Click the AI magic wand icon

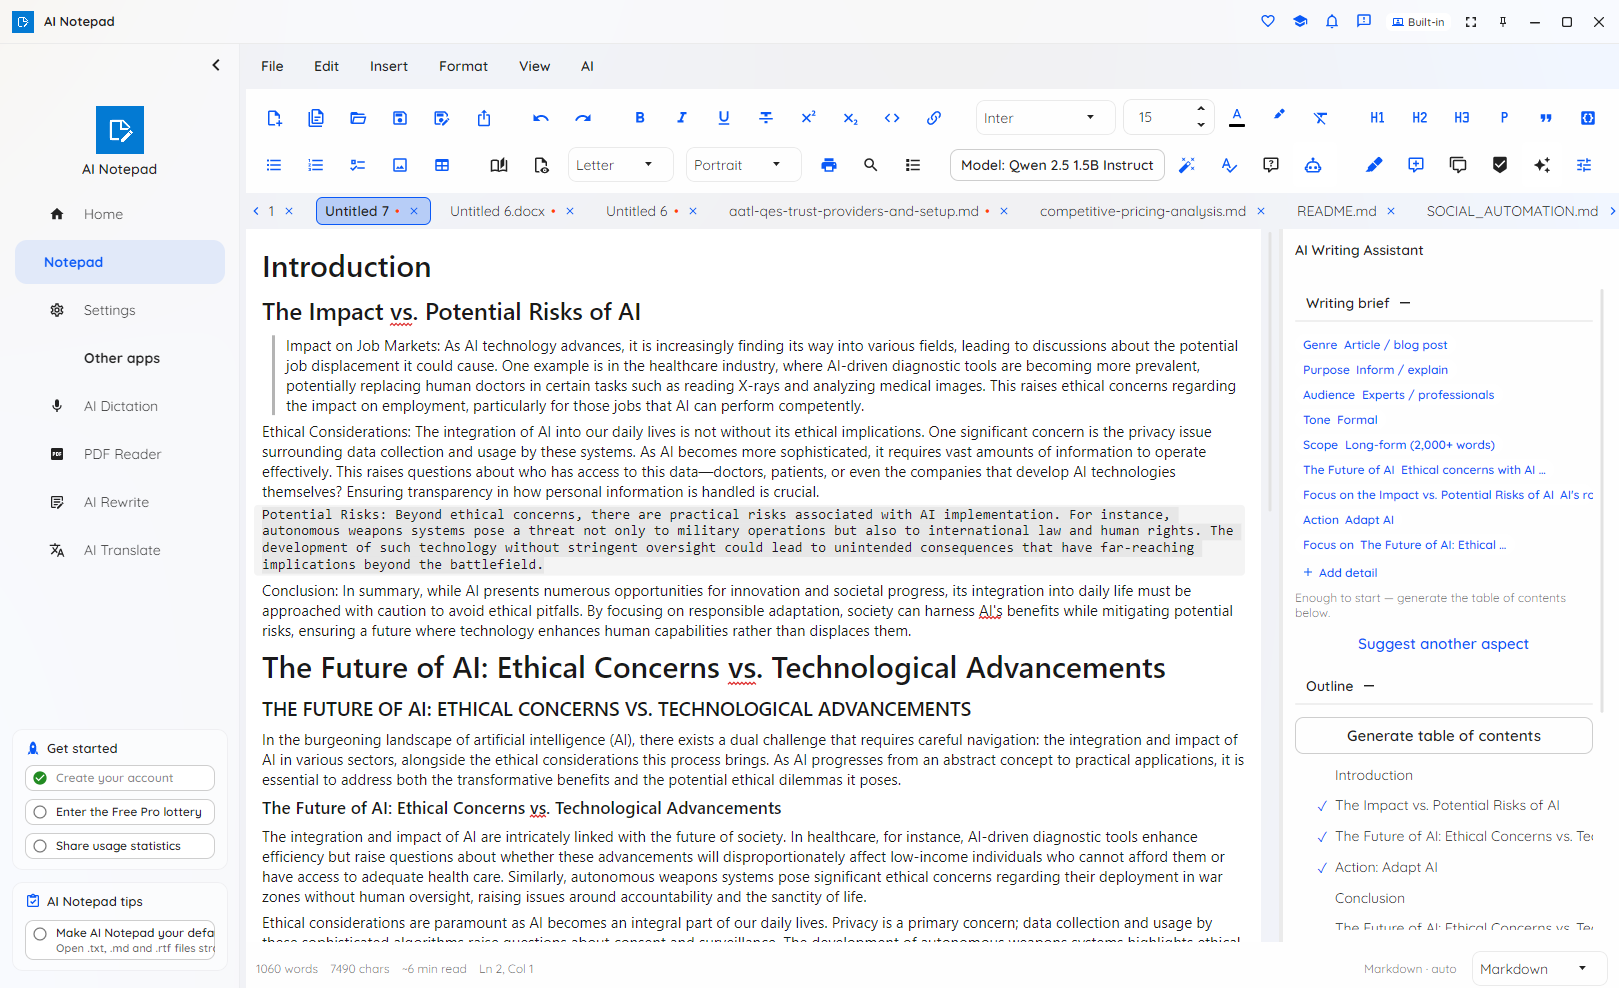click(x=1187, y=165)
